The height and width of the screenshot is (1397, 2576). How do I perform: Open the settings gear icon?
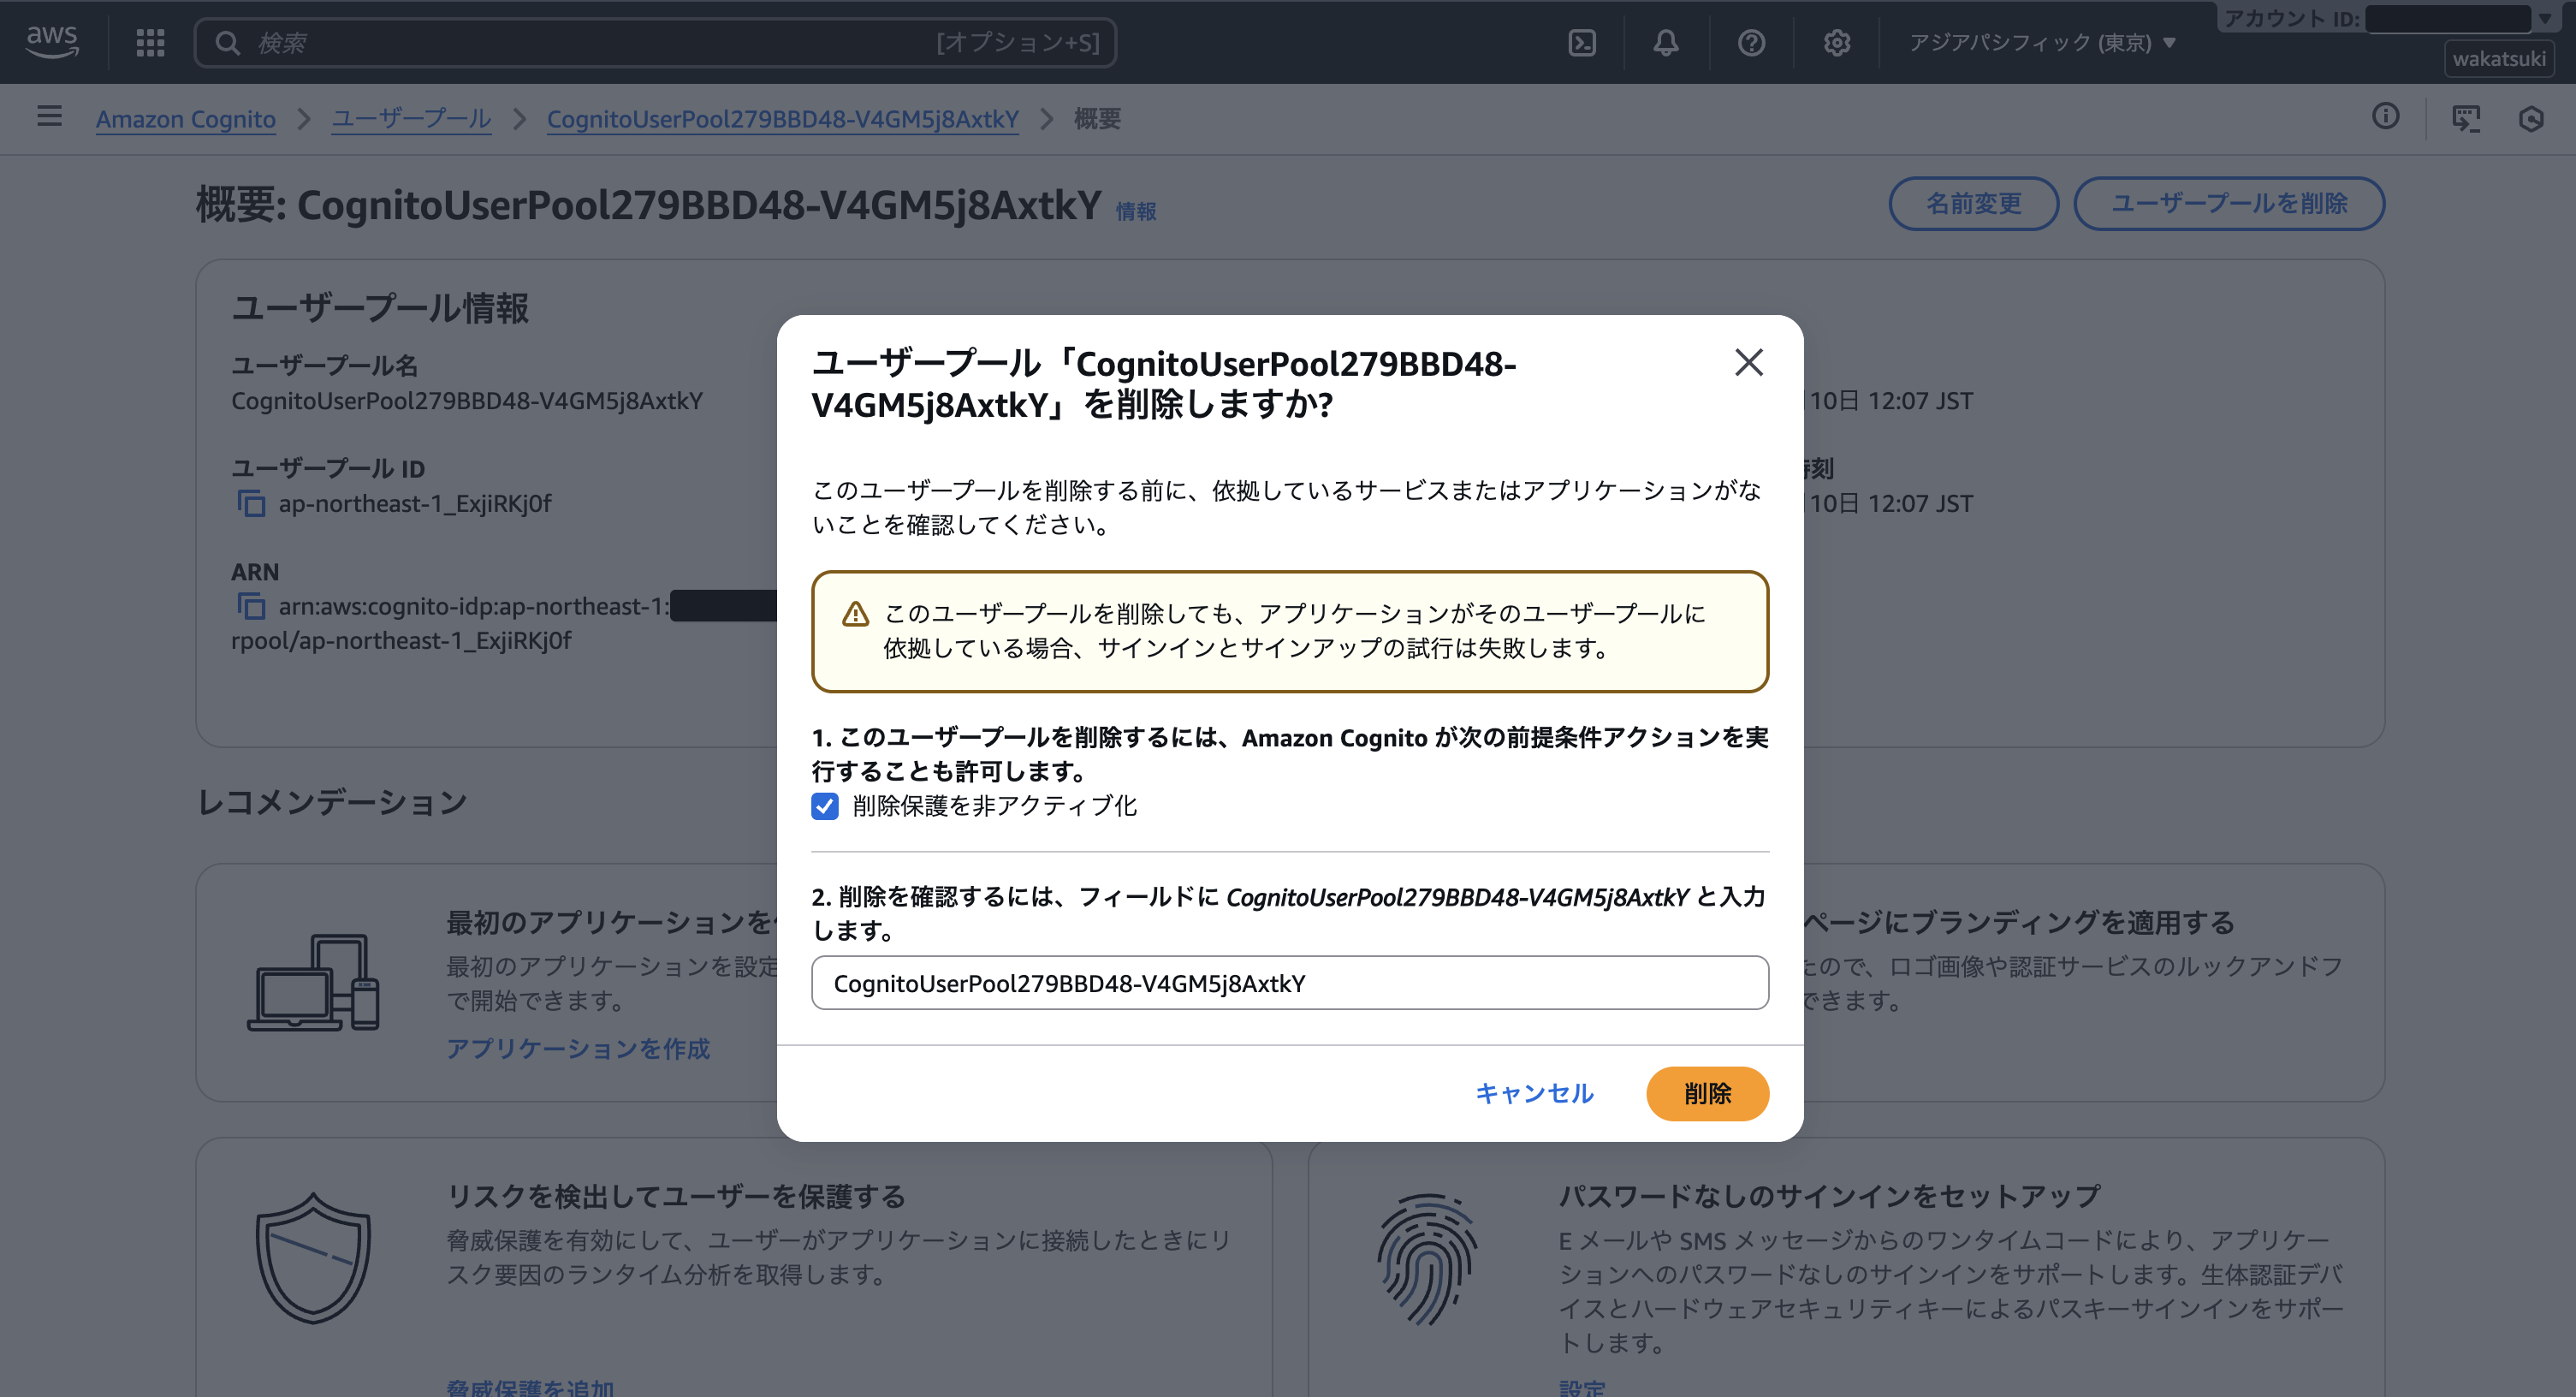[x=1836, y=42]
